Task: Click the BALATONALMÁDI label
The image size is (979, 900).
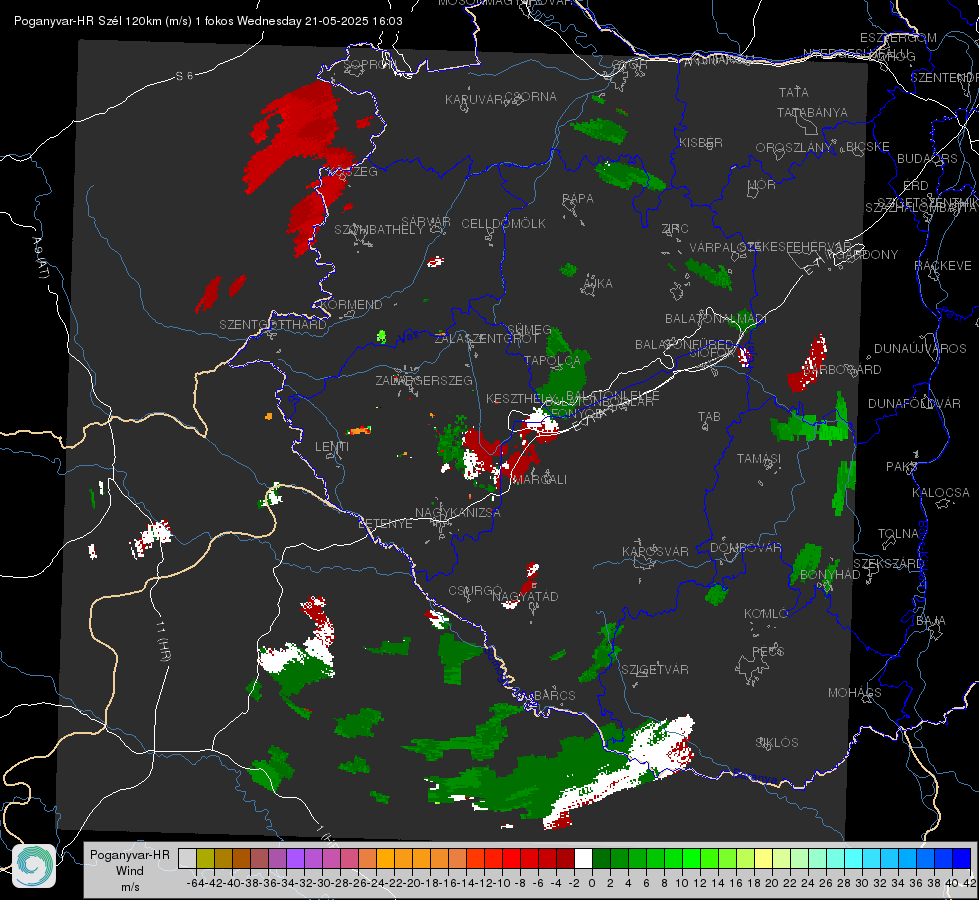Action: [x=716, y=319]
